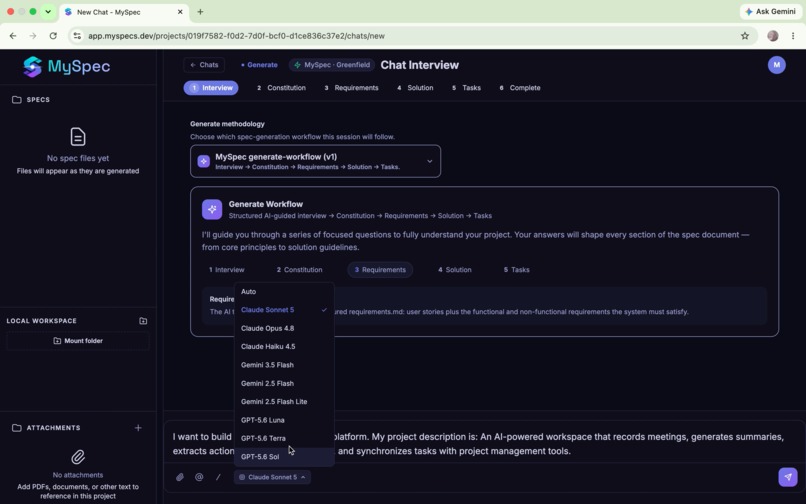
Task: Click the plus icon next to Attachments
Action: 138,428
